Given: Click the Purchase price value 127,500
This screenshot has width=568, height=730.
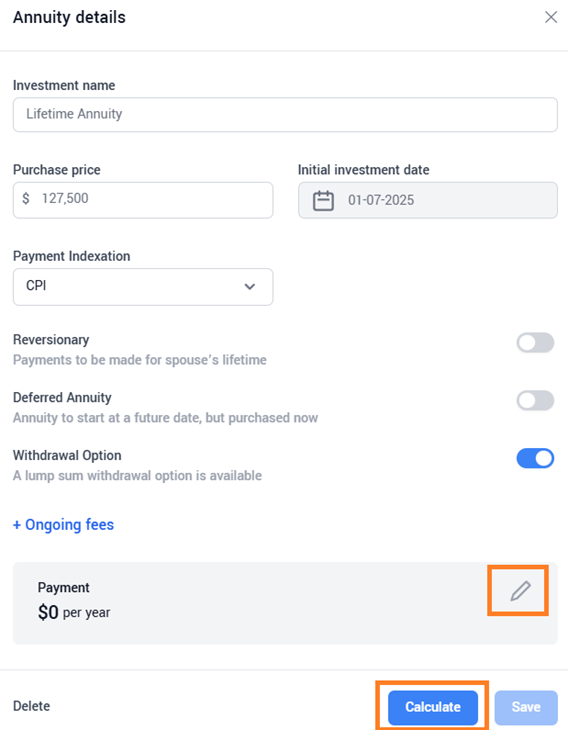Looking at the screenshot, I should pyautogui.click(x=65, y=198).
